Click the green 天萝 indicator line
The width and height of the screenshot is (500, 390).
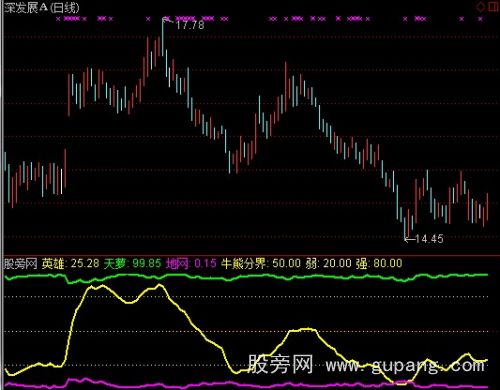point(247,277)
